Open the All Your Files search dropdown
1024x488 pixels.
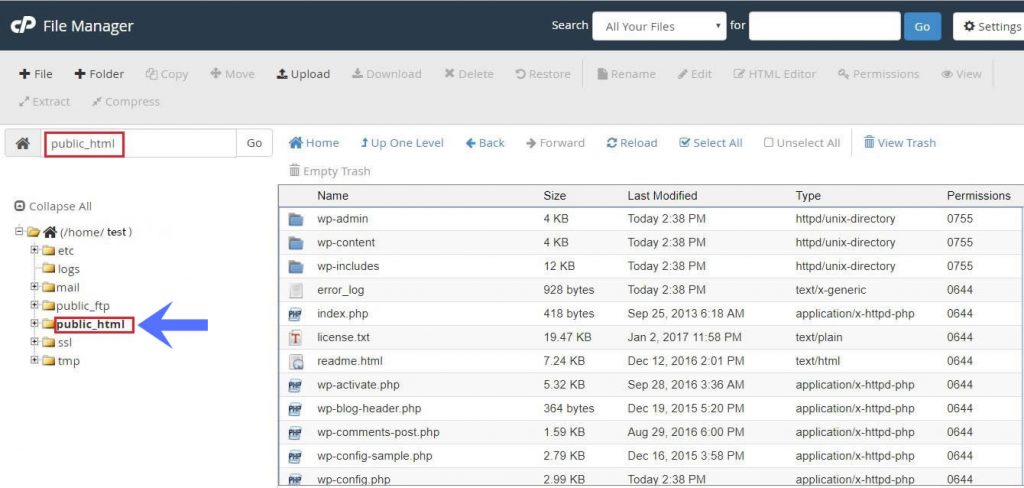point(659,26)
